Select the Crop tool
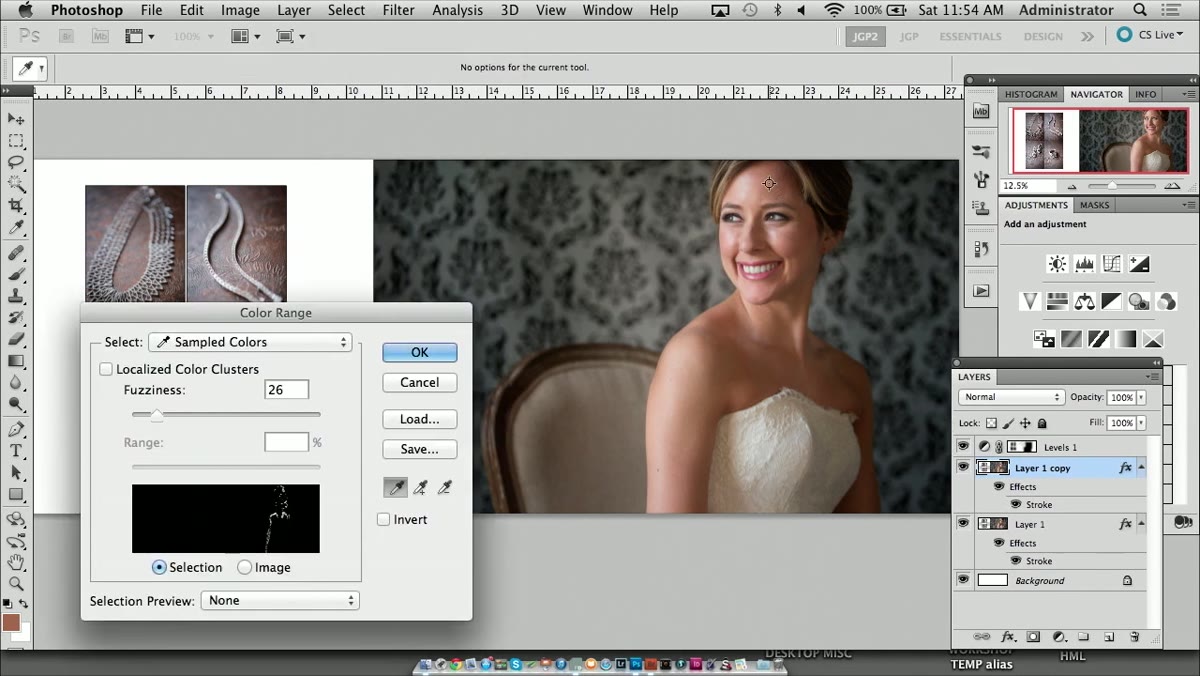 [x=16, y=206]
